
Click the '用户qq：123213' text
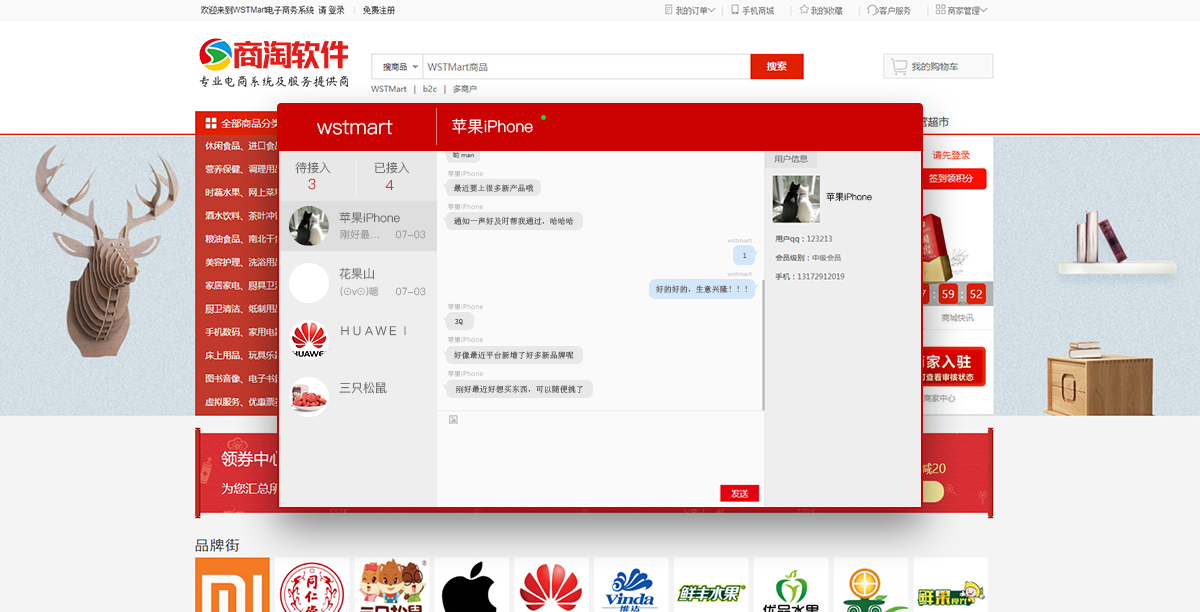804,239
